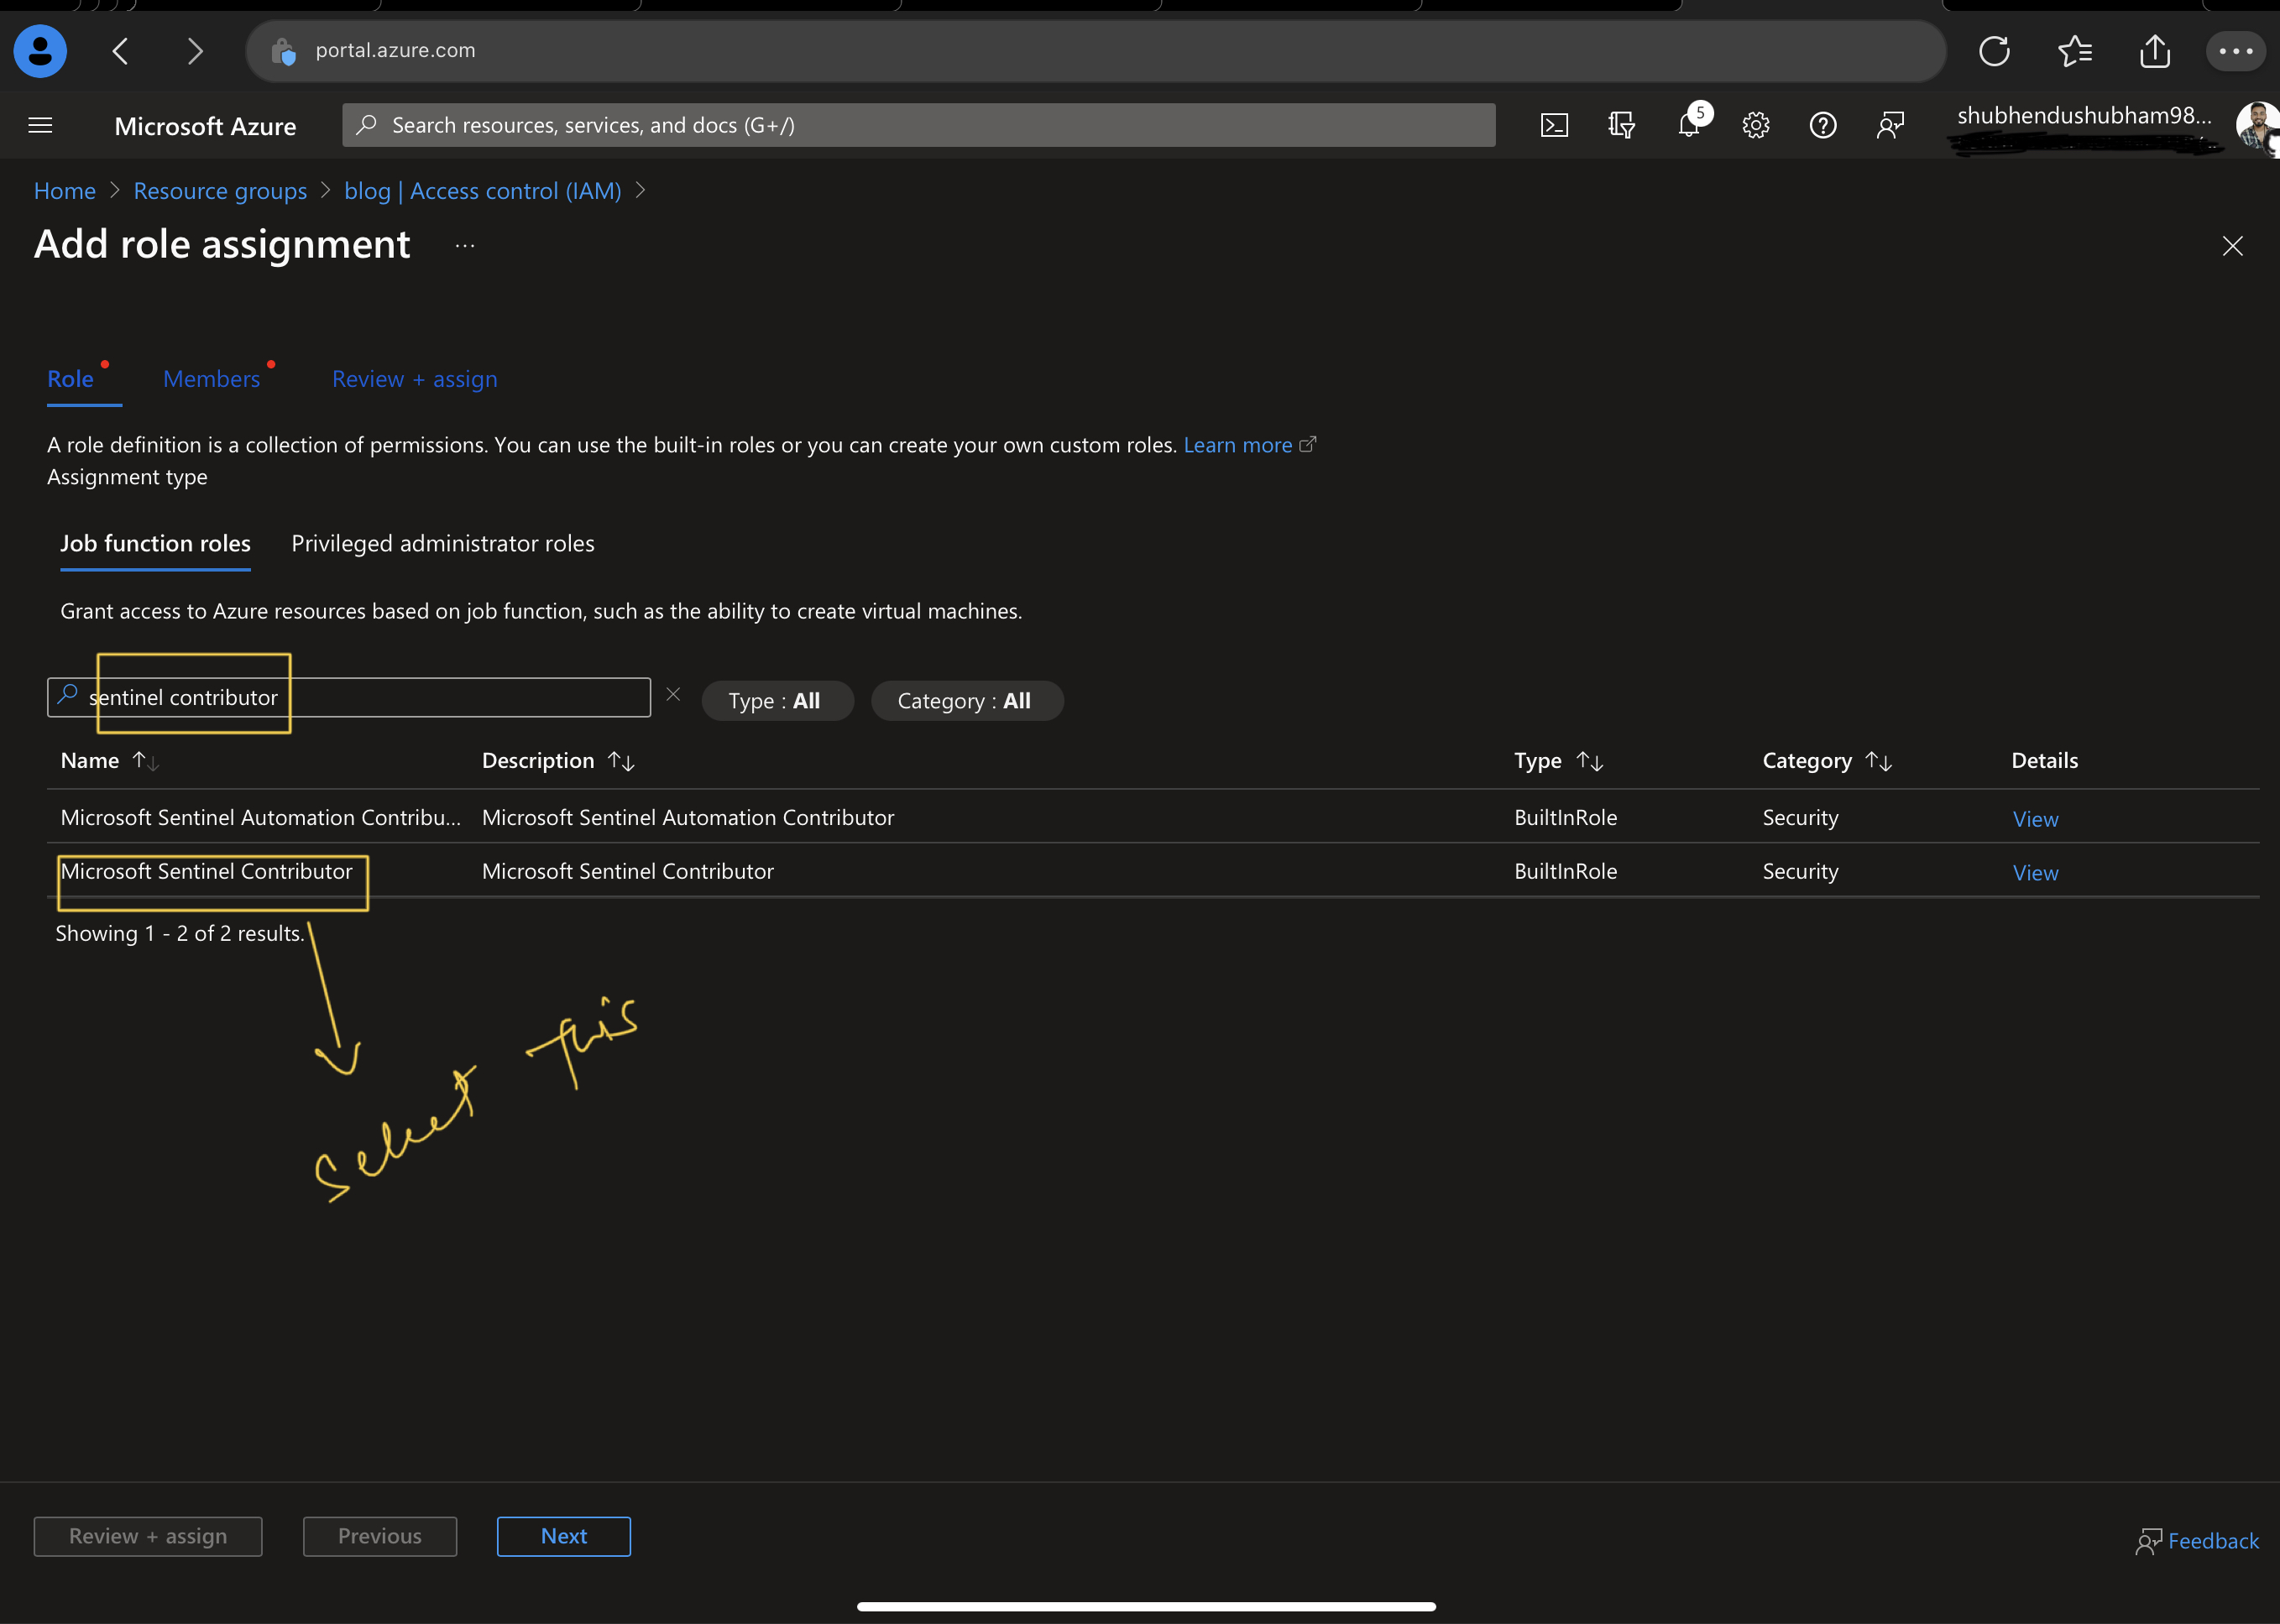
Task: Open the Review + assign tab
Action: click(x=414, y=379)
